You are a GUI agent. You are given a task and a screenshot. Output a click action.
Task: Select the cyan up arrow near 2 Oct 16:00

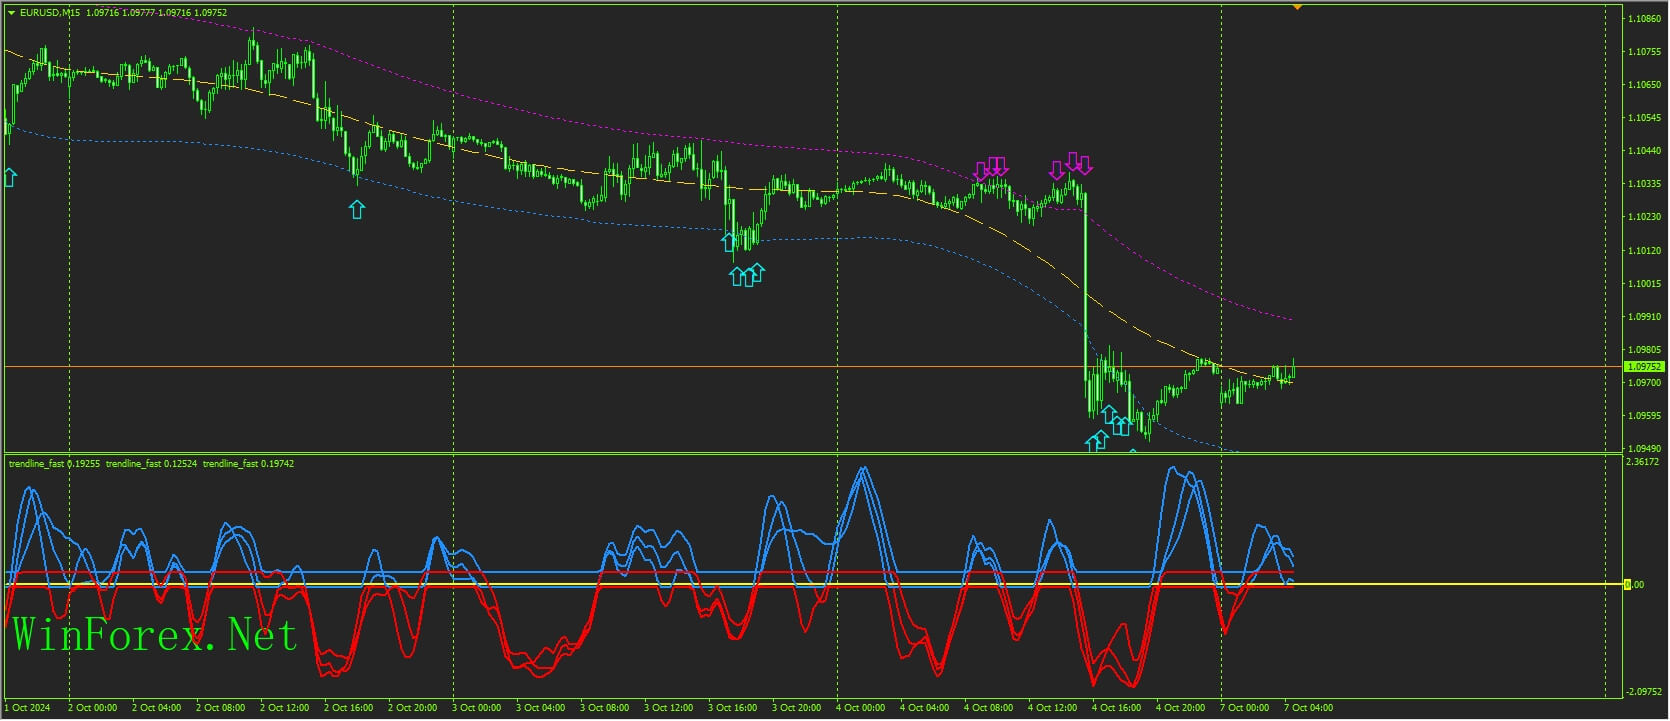(357, 208)
